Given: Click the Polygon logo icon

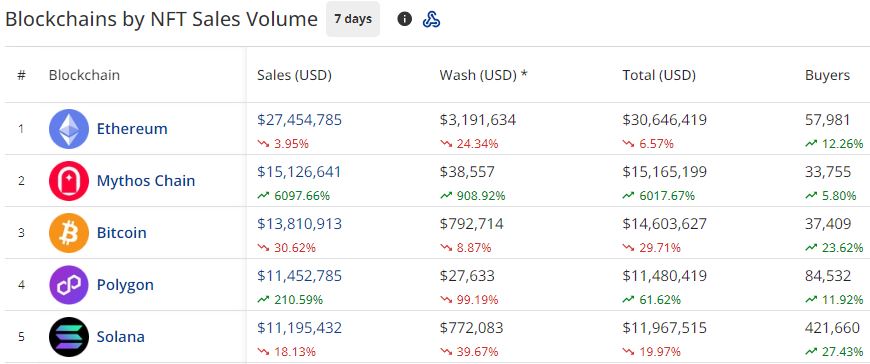Looking at the screenshot, I should [x=69, y=285].
